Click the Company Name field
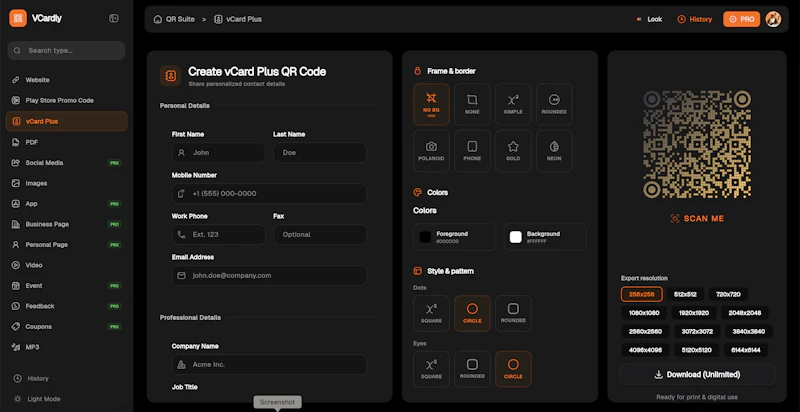This screenshot has width=800, height=412. [269, 365]
